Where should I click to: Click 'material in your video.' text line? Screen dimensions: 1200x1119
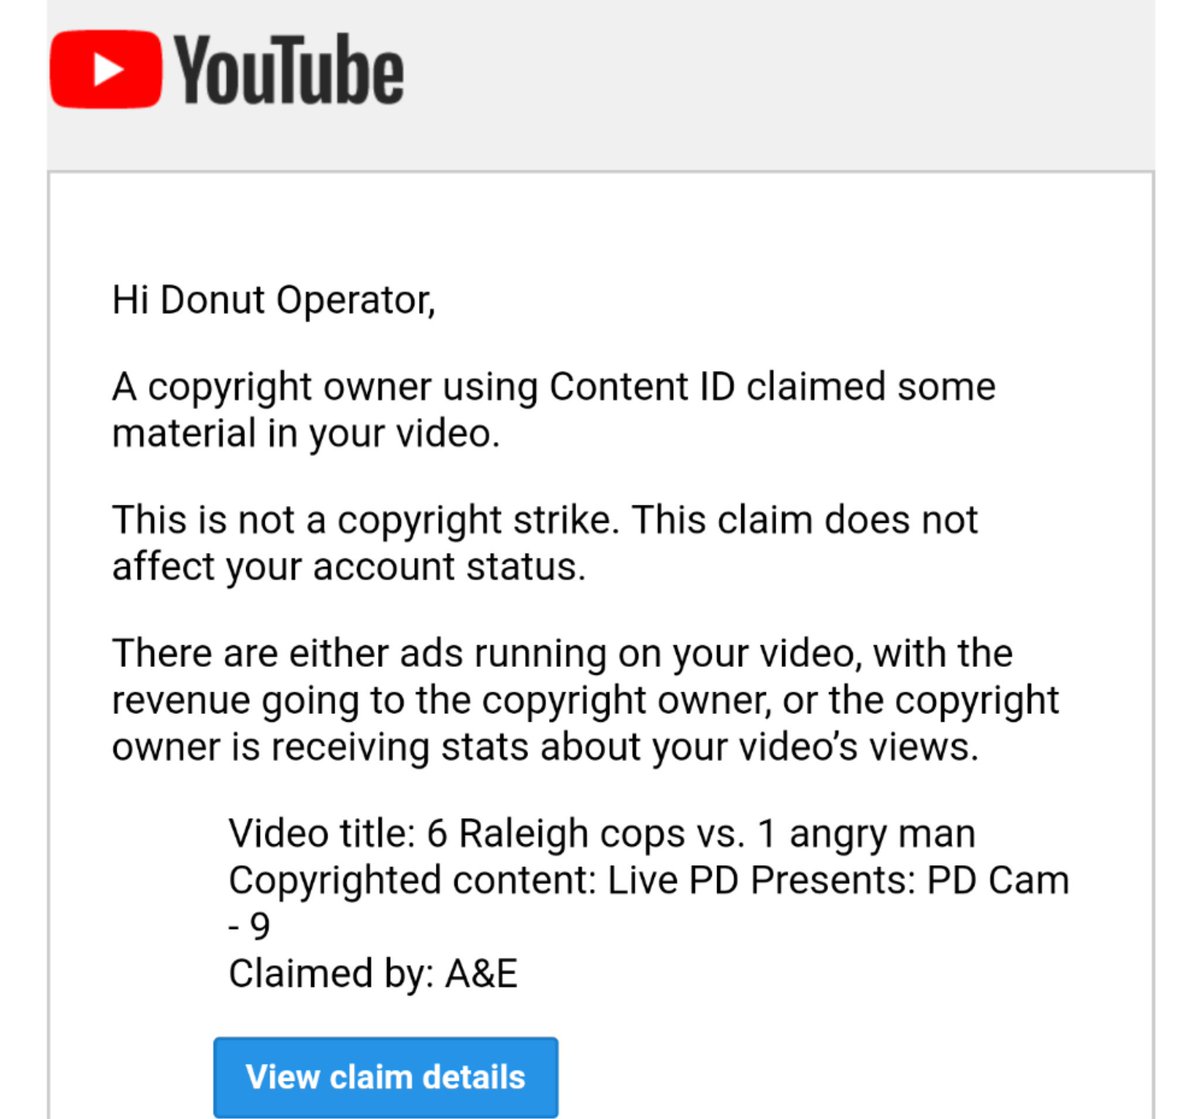pos(305,434)
